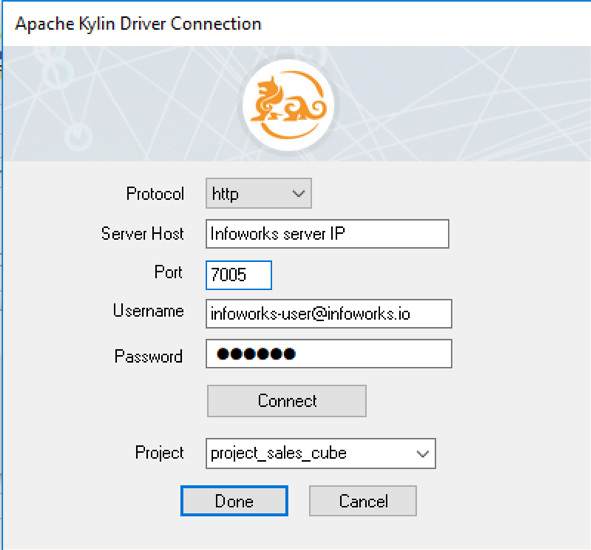This screenshot has height=550, width=591.
Task: Focus the masked Password field
Action: pyautogui.click(x=329, y=354)
